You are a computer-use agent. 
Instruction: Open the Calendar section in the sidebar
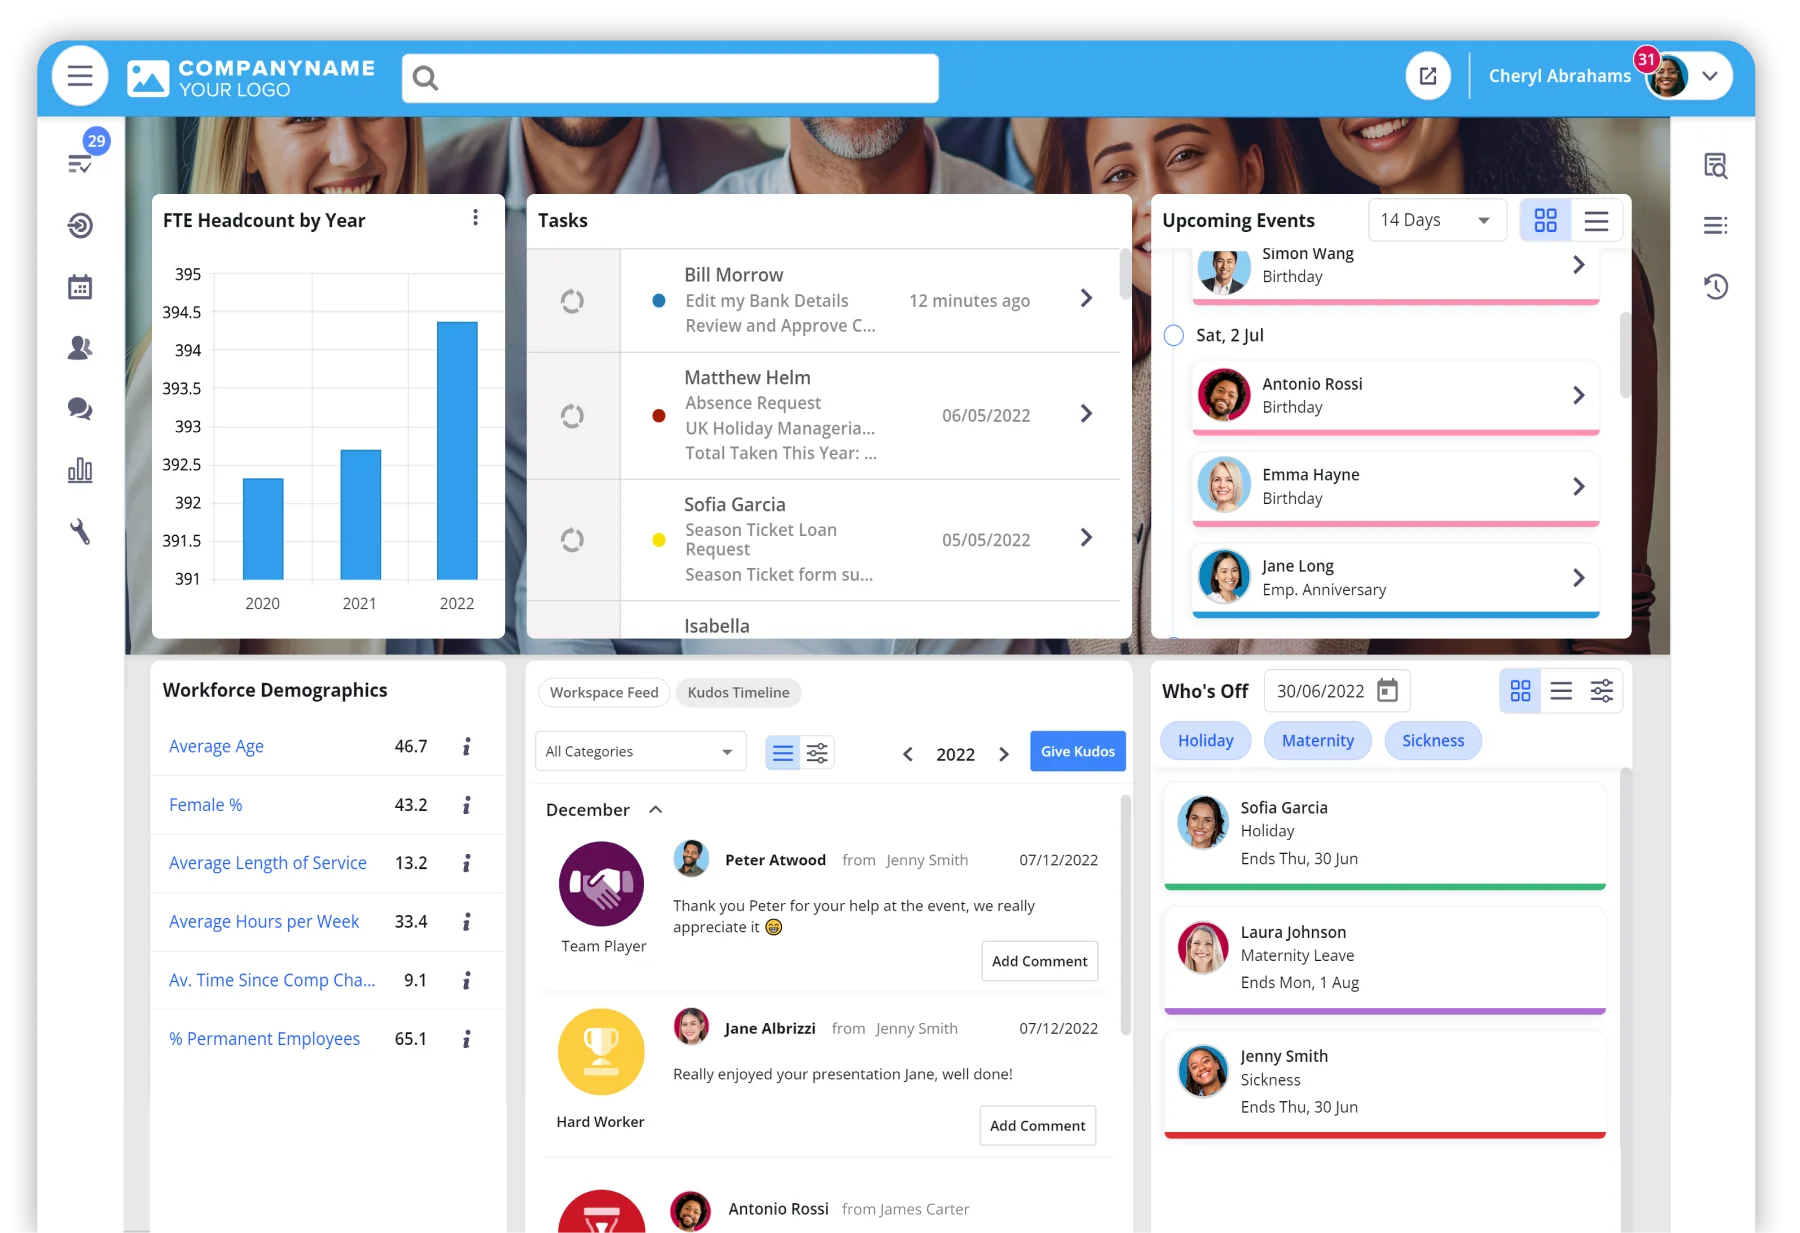coord(80,287)
